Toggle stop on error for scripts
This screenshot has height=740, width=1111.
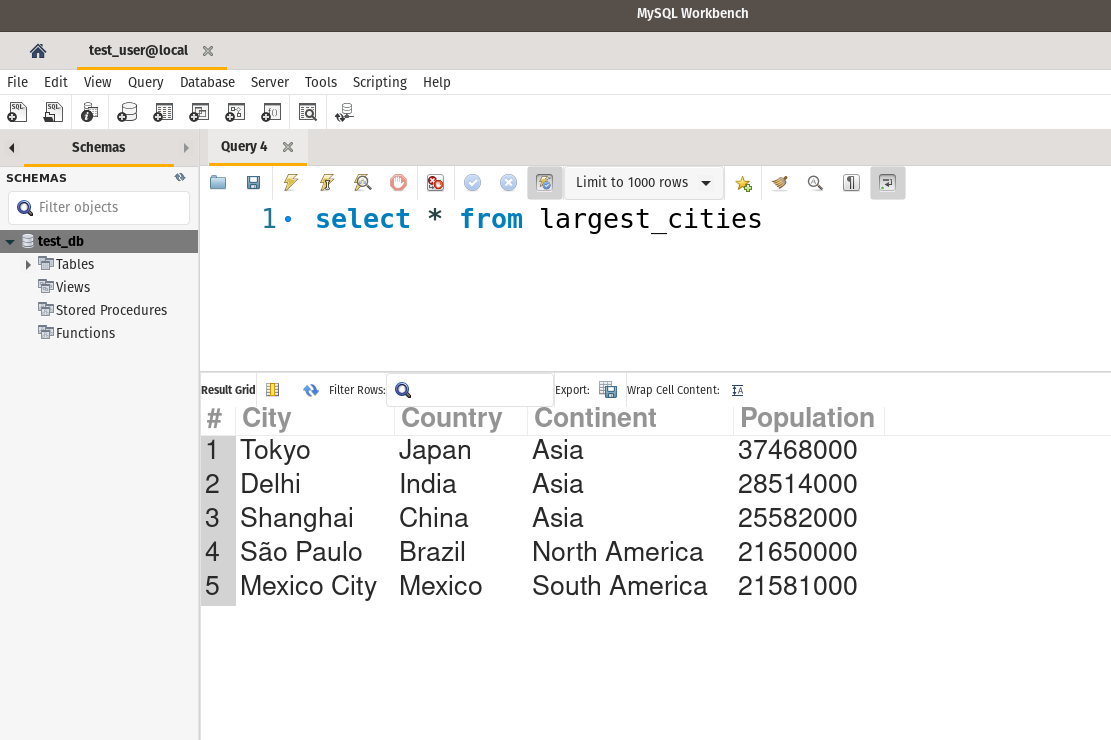click(434, 182)
